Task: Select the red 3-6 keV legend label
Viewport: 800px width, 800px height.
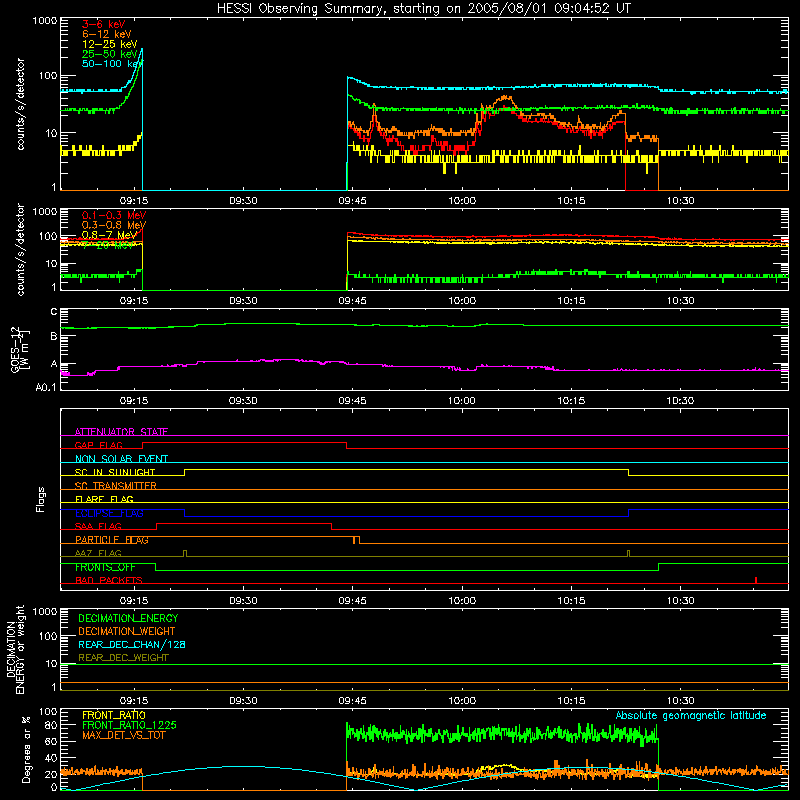Action: (104, 24)
